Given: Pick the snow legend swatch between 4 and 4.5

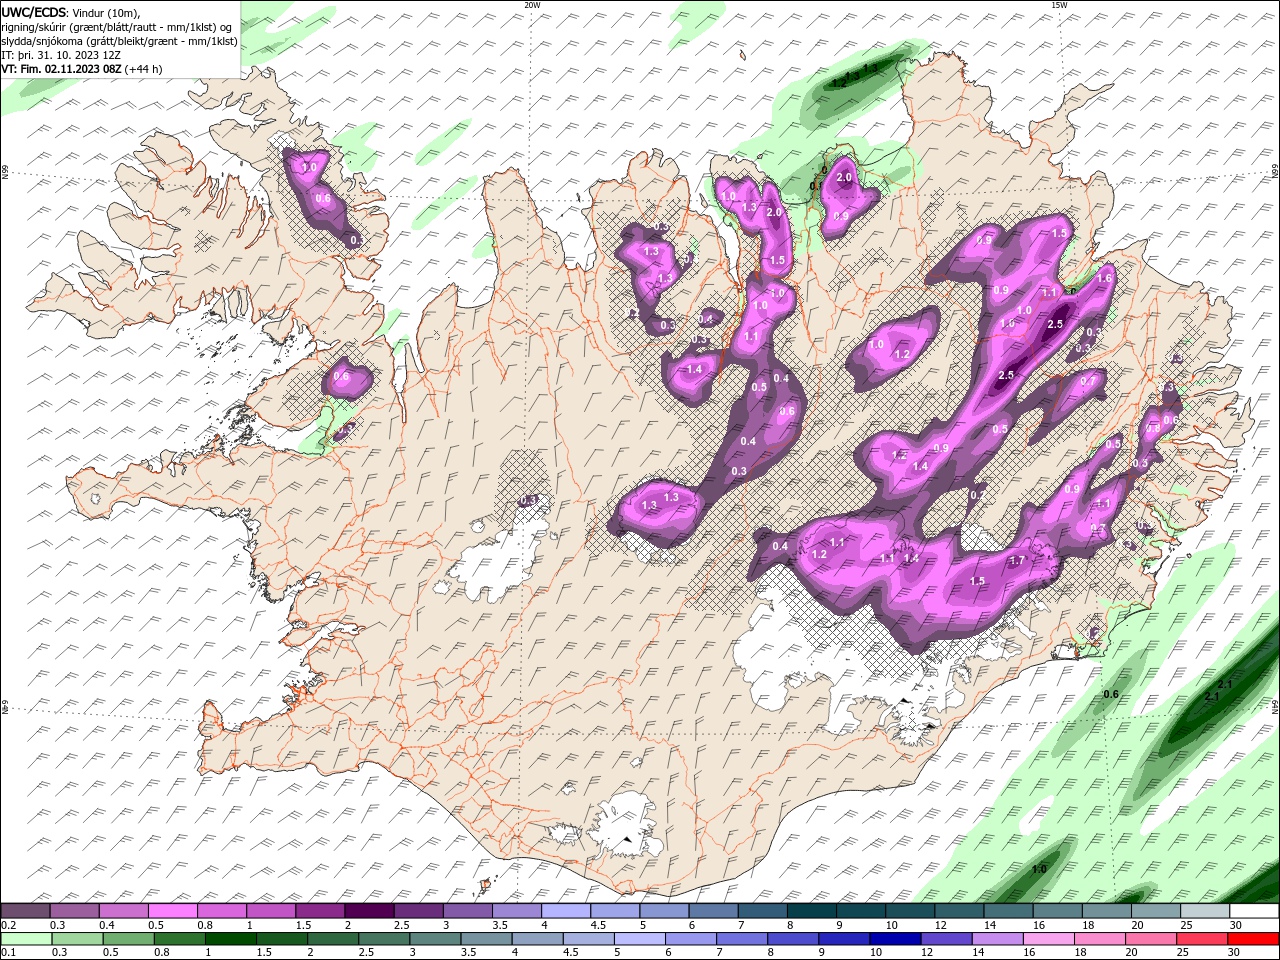Looking at the screenshot, I should (x=565, y=911).
